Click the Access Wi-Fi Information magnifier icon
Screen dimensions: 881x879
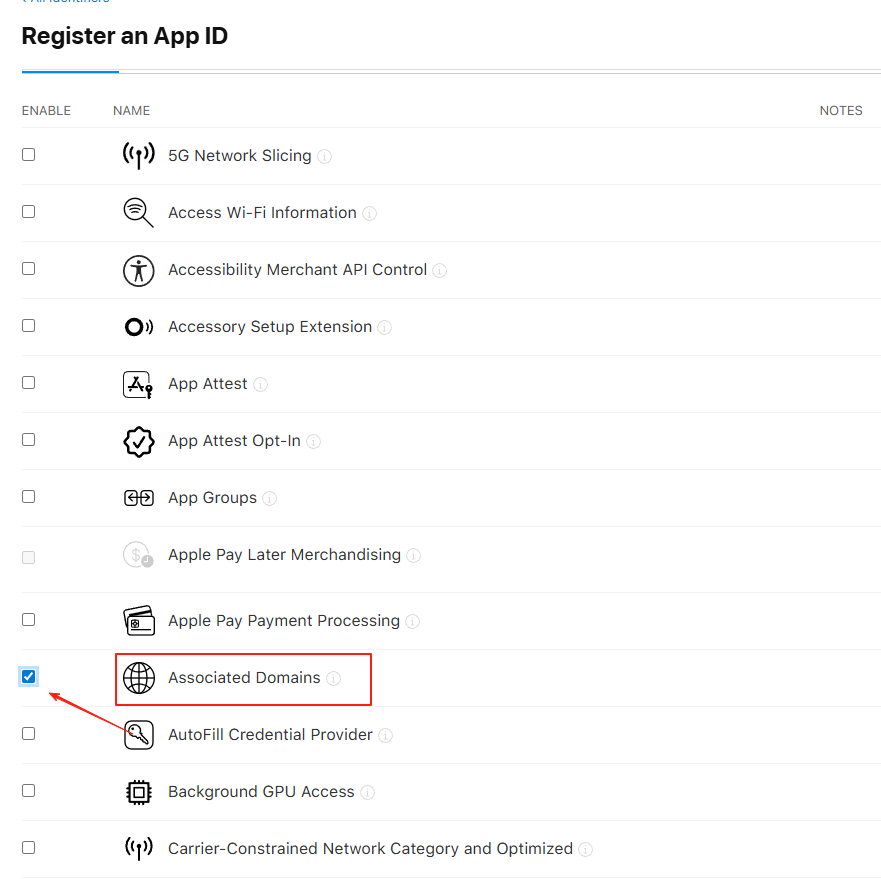pyautogui.click(x=138, y=212)
